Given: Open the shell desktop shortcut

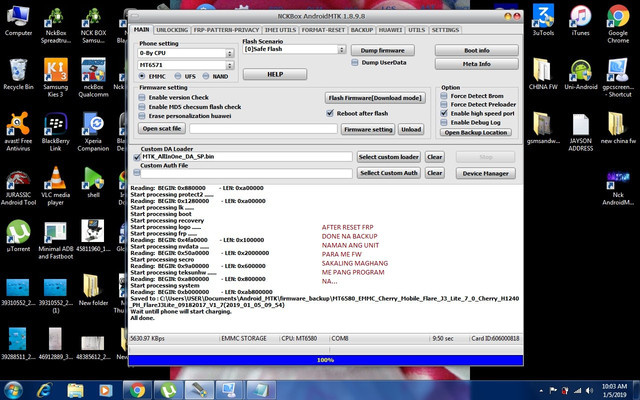Looking at the screenshot, I should tap(93, 182).
